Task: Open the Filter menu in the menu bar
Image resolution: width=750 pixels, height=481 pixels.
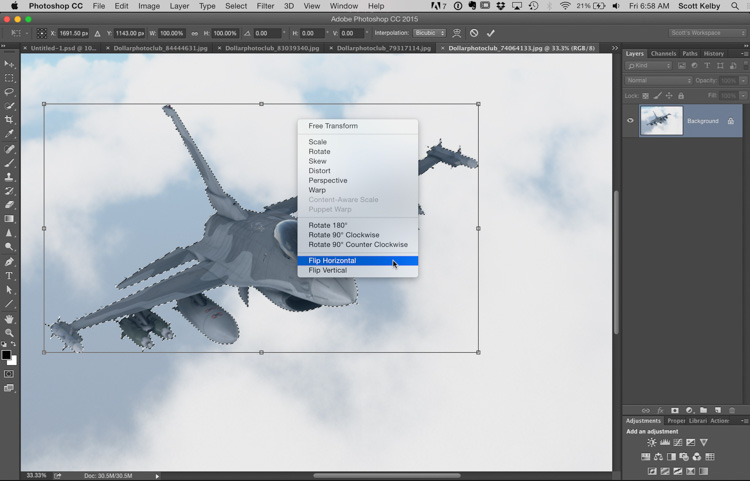Action: point(265,6)
